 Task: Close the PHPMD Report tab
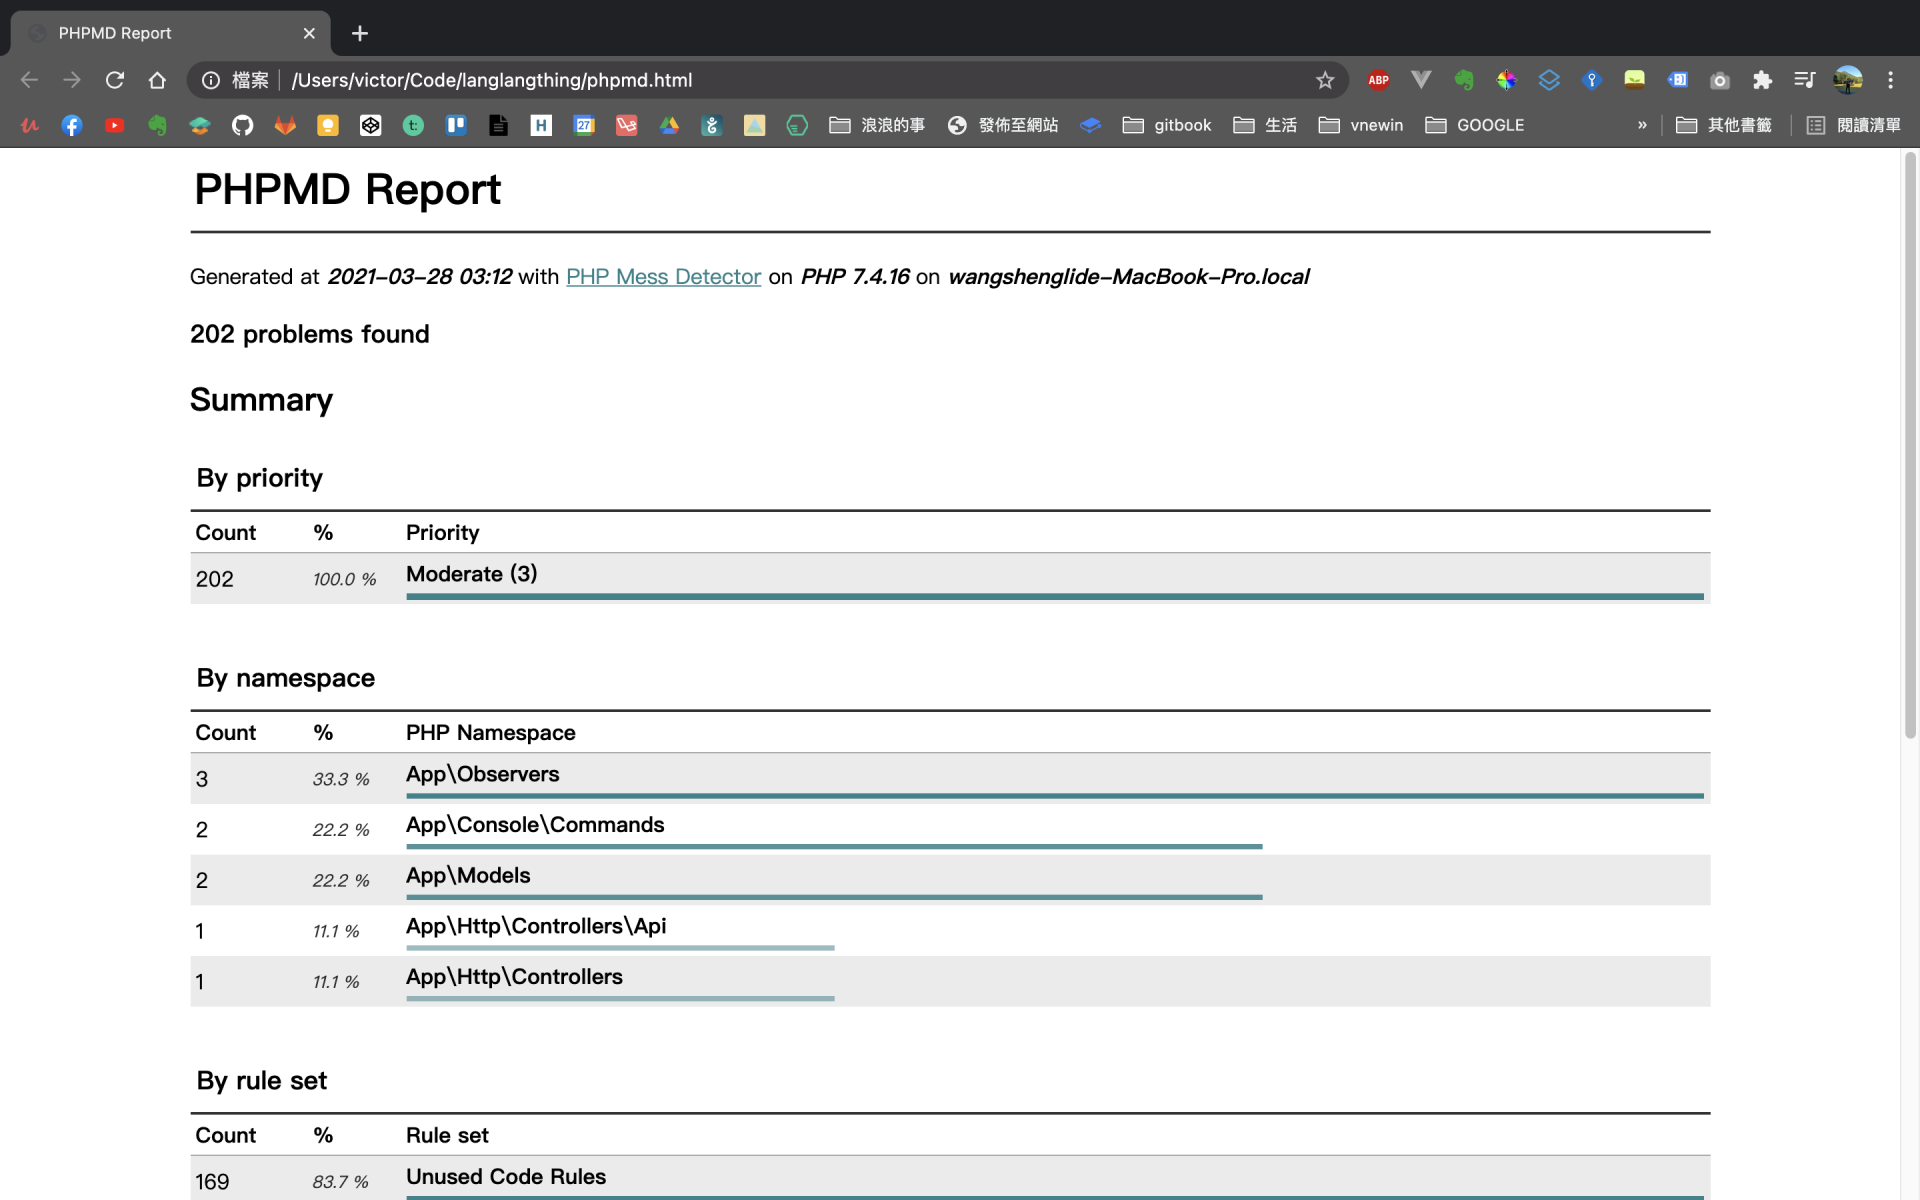point(309,33)
